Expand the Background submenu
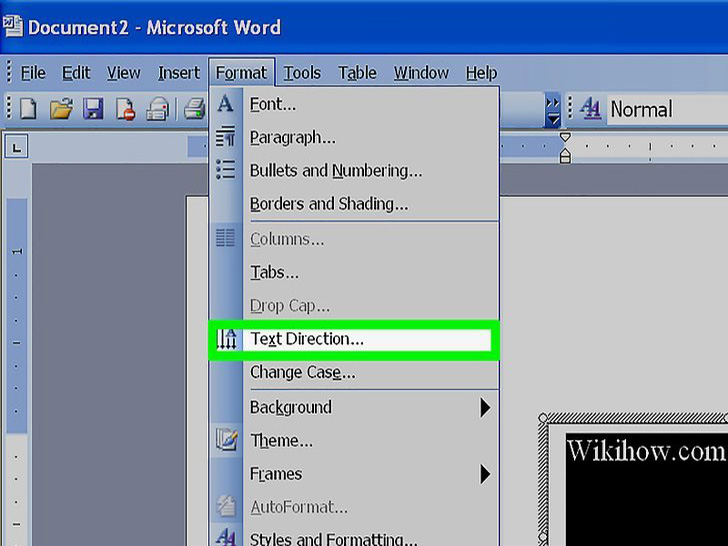 [x=354, y=408]
